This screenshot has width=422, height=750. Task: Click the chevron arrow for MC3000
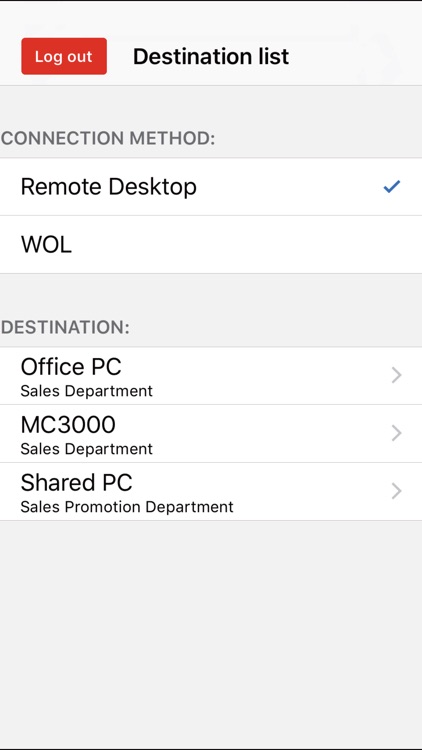click(x=396, y=433)
